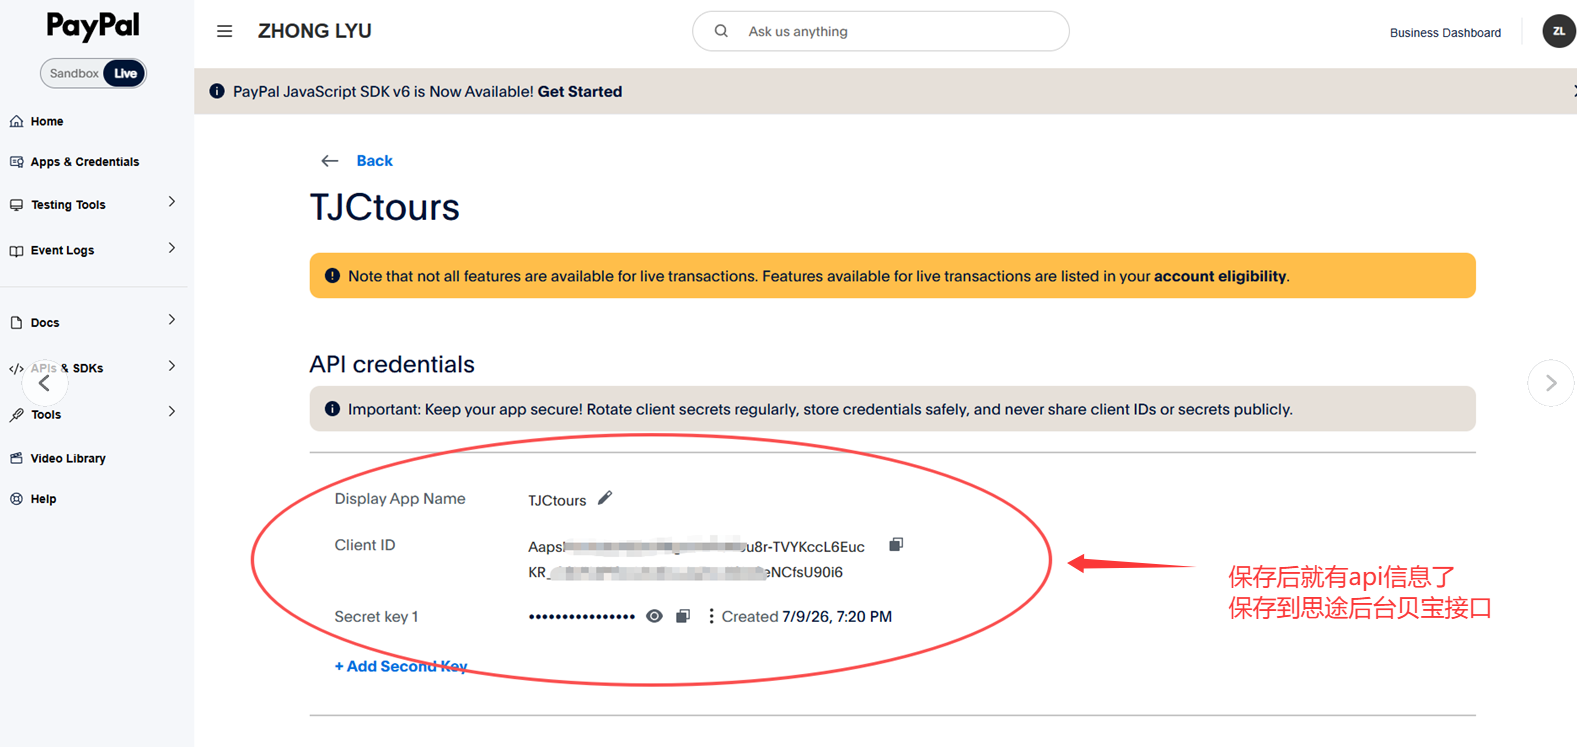The height and width of the screenshot is (747, 1577).
Task: Open the hamburger menu icon
Action: (x=225, y=31)
